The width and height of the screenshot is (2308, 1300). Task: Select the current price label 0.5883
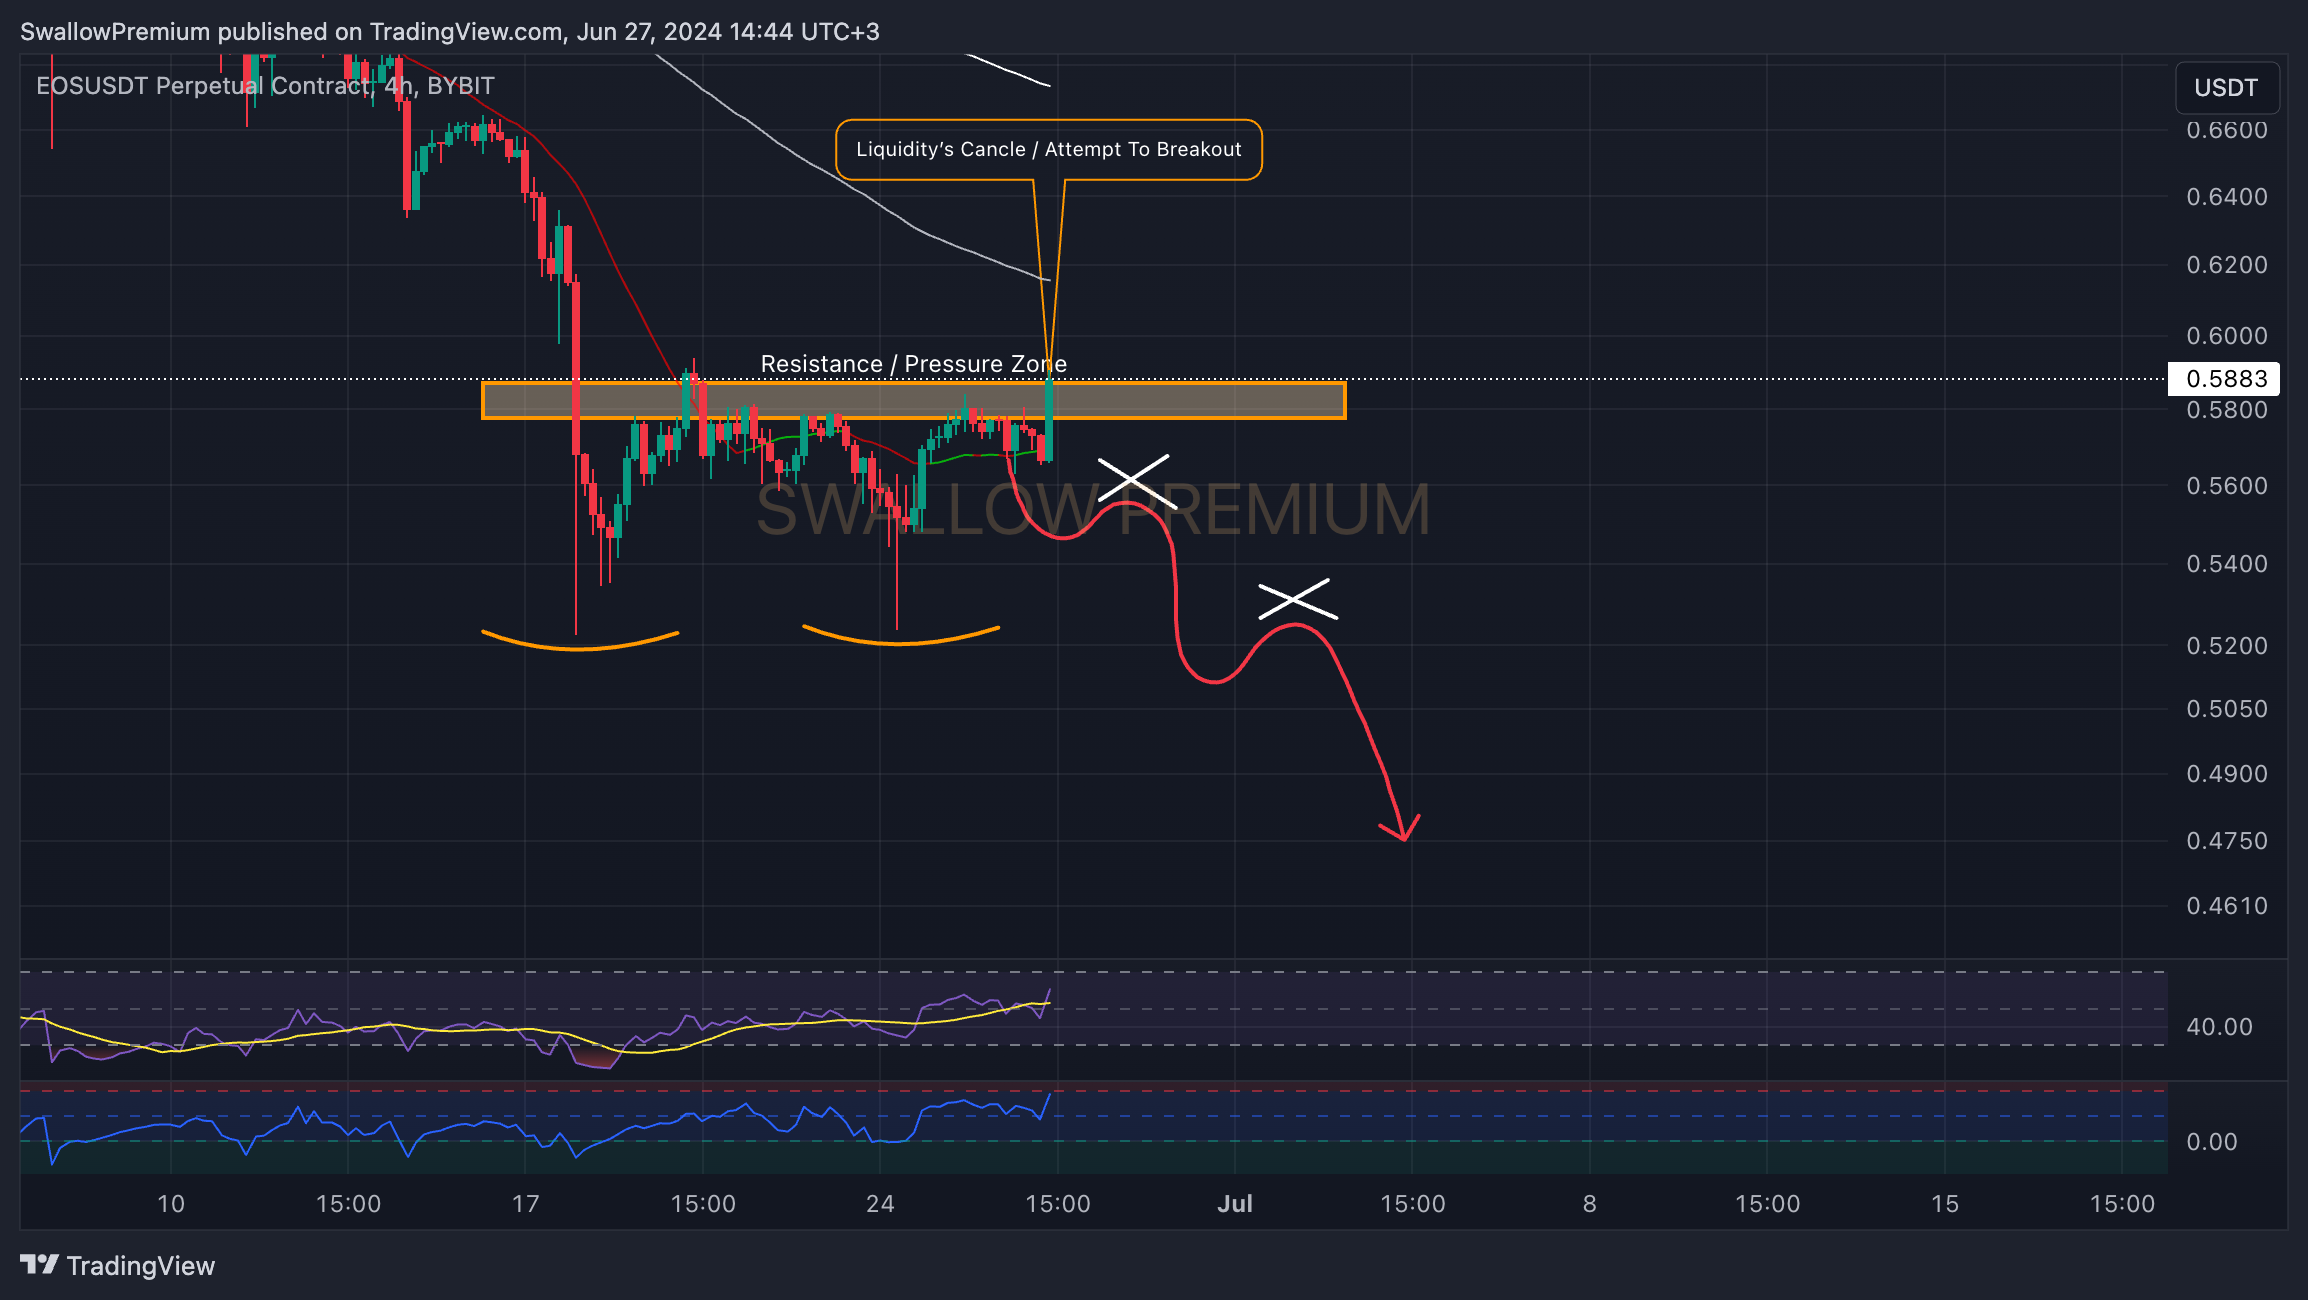point(2223,379)
